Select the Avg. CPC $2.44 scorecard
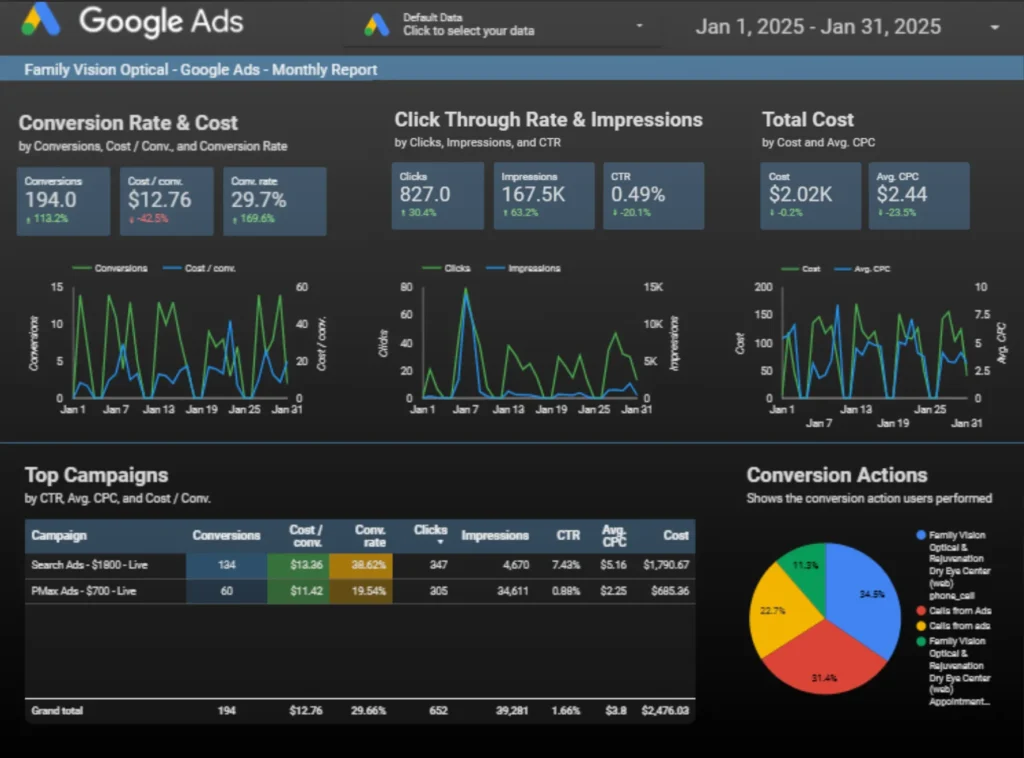The height and width of the screenshot is (758, 1024). tap(919, 196)
